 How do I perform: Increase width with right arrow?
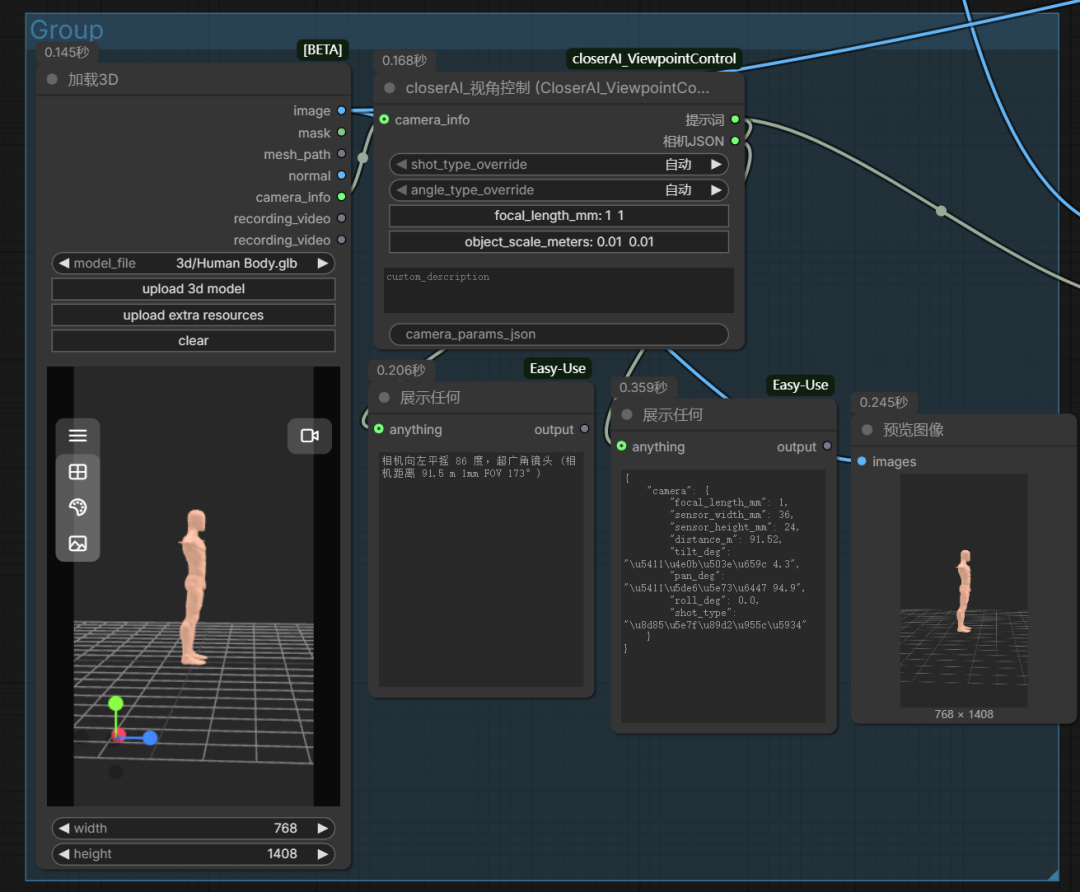click(322, 828)
